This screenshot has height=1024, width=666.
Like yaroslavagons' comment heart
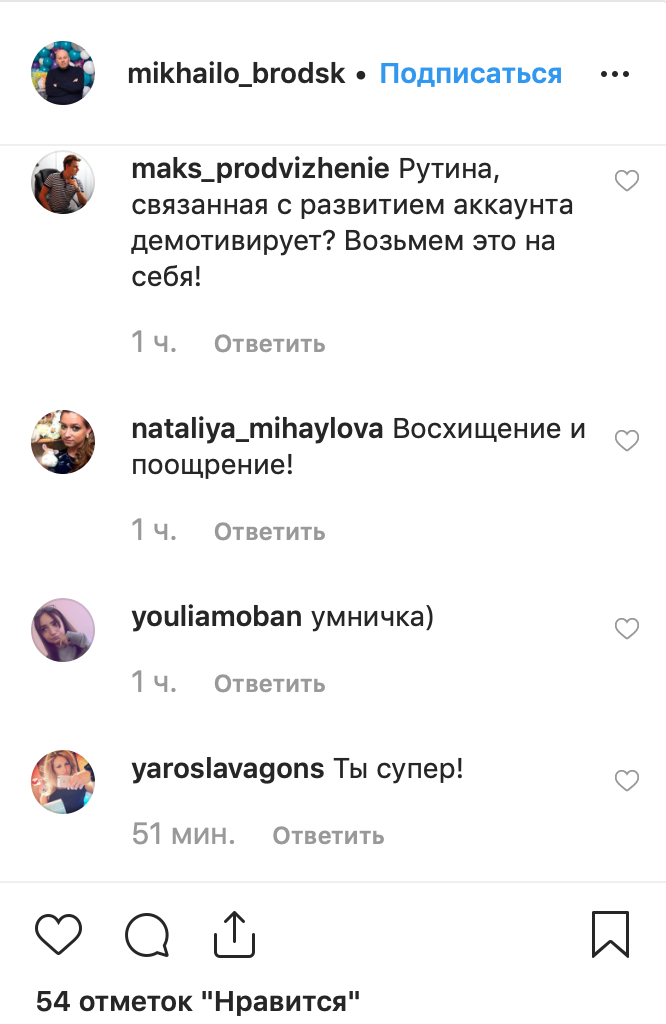(x=627, y=780)
